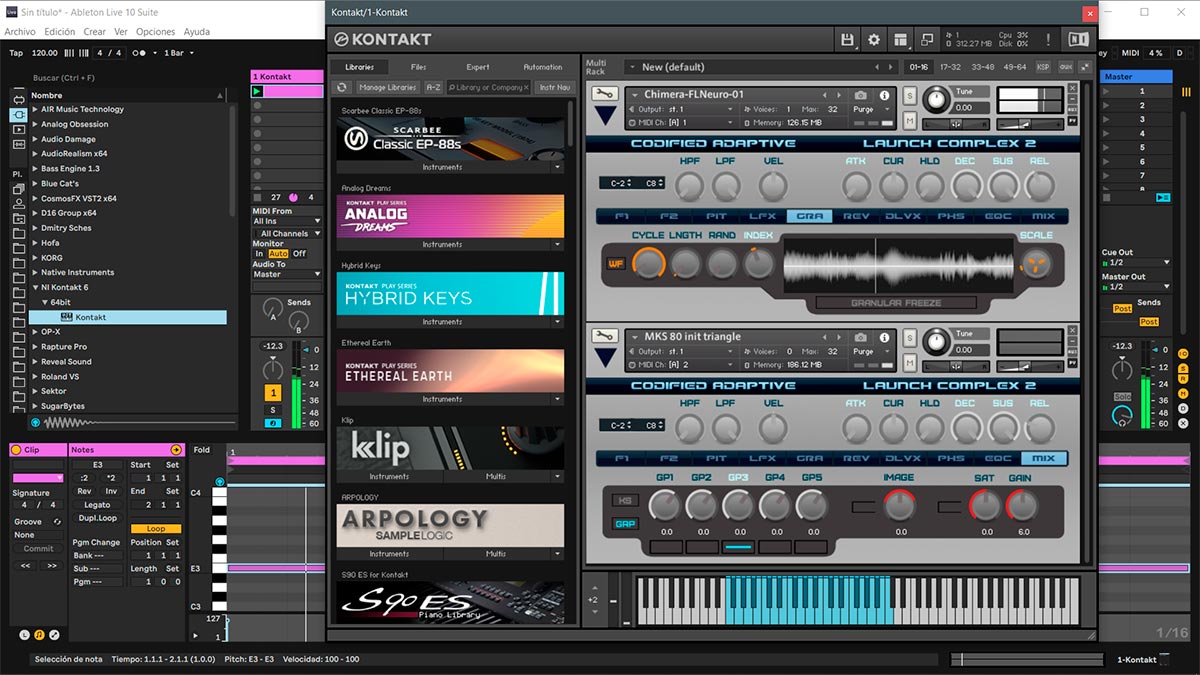Click the Ableton clip stop button under slots
The image size is (1200, 675).
[257, 197]
